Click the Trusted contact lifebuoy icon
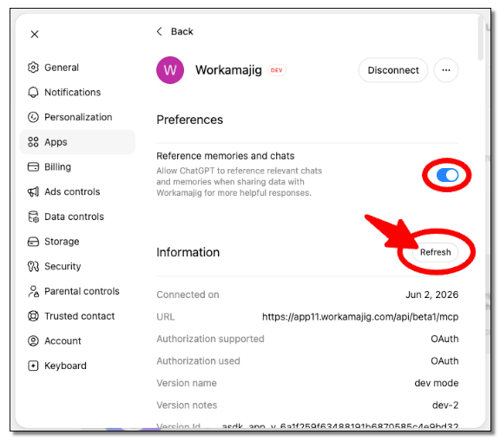 click(33, 316)
